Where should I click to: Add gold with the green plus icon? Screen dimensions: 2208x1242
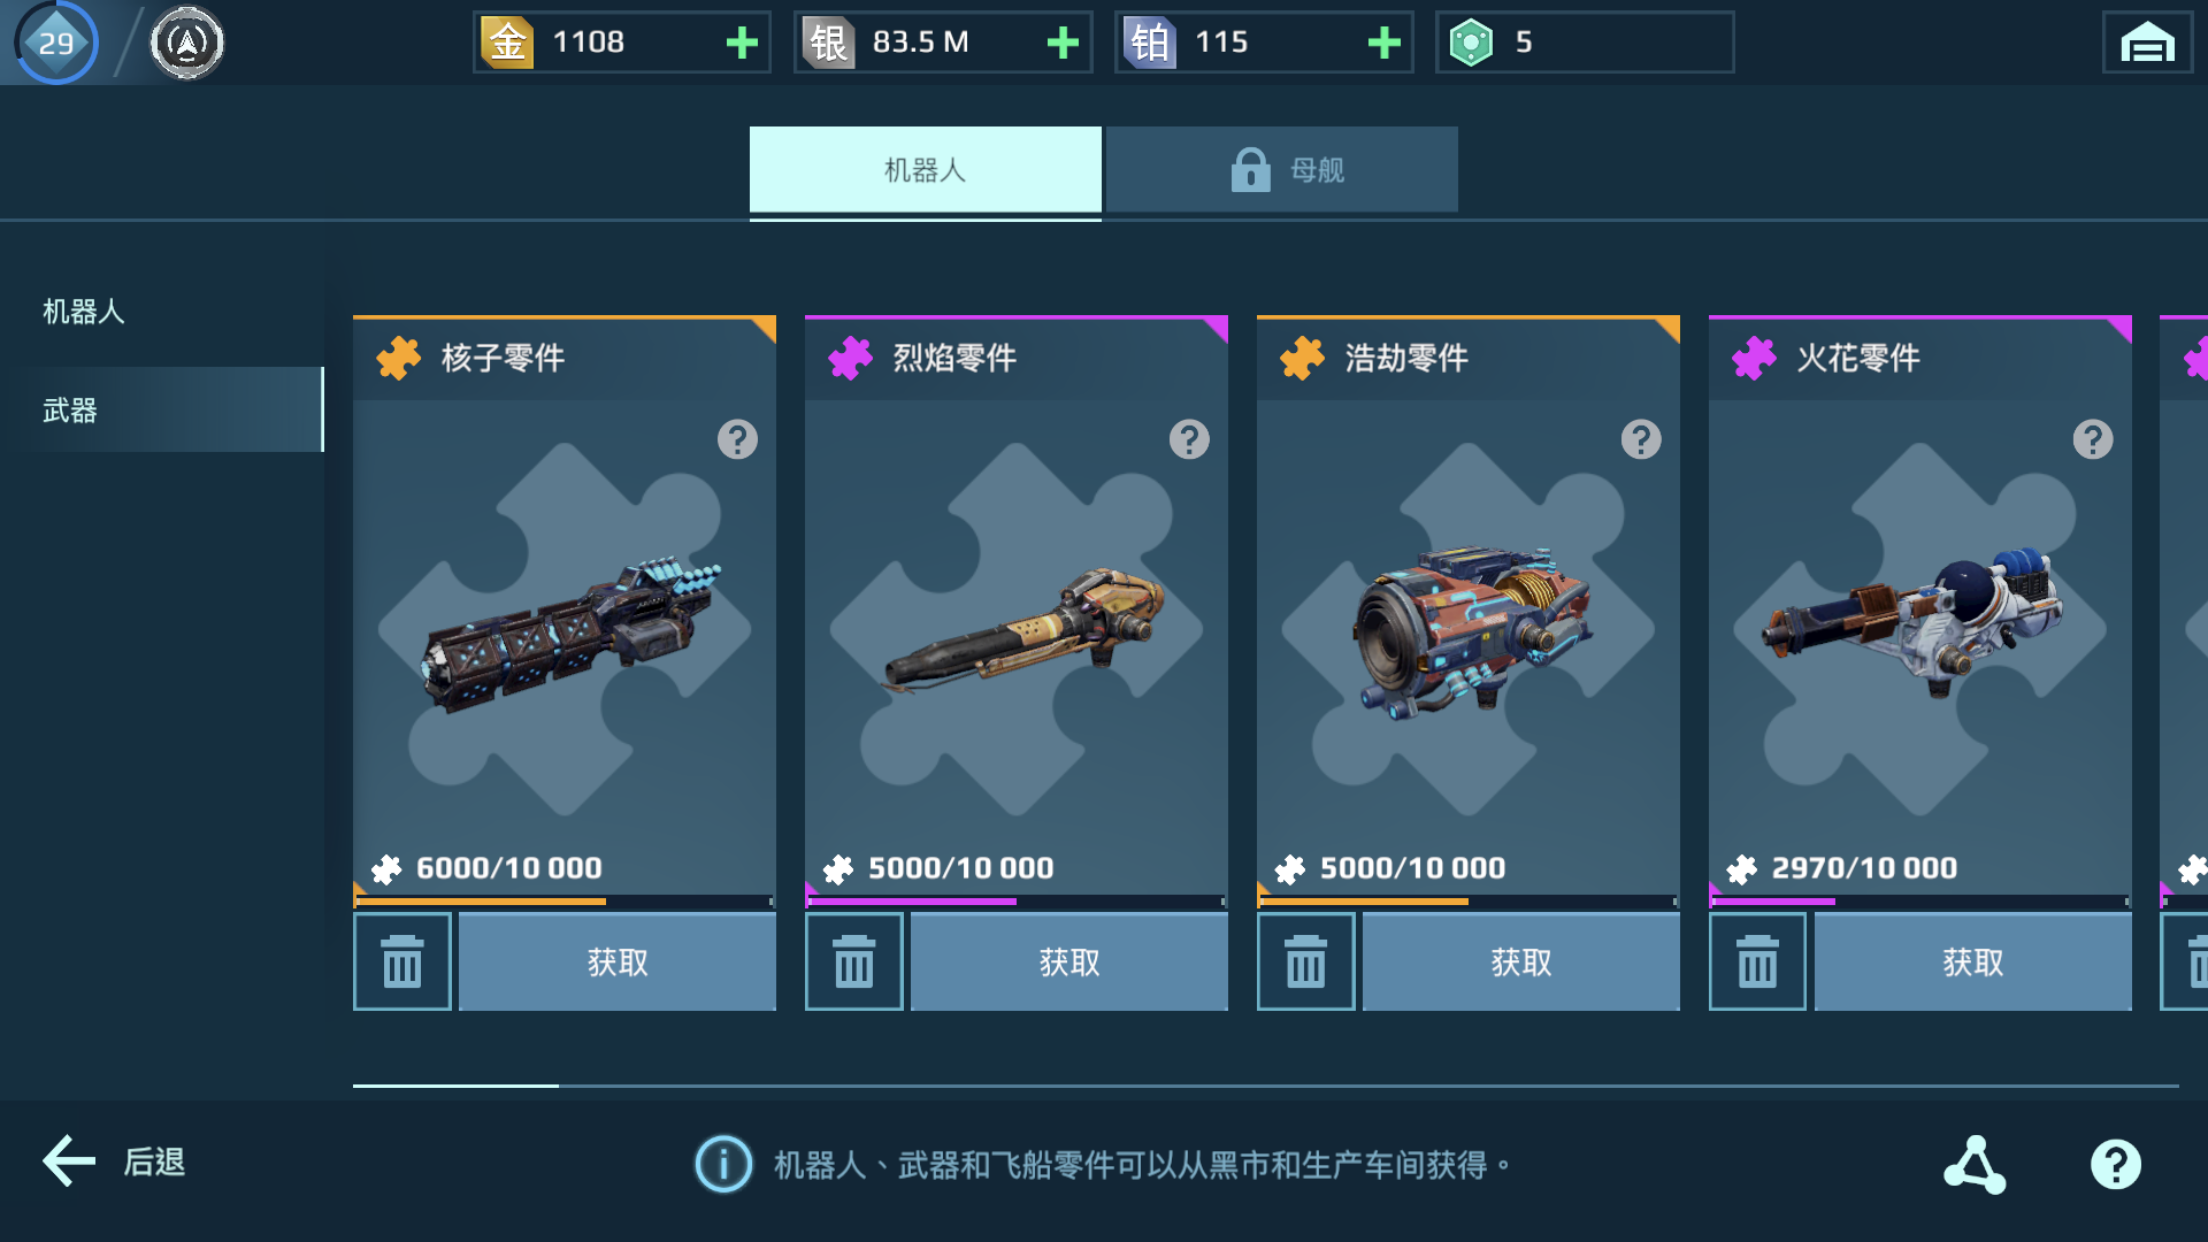click(741, 43)
